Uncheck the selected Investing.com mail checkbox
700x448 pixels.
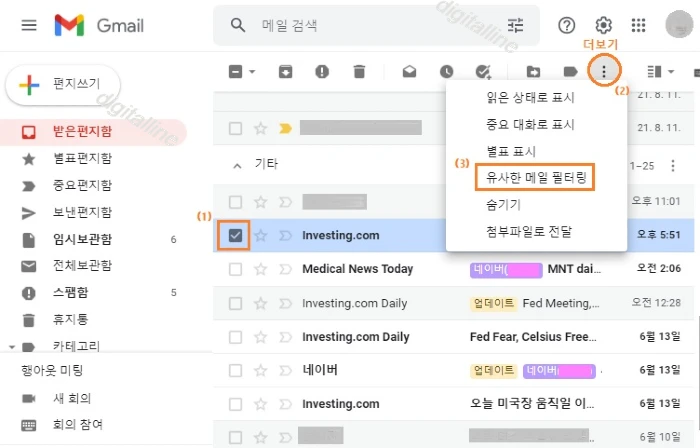pos(235,235)
